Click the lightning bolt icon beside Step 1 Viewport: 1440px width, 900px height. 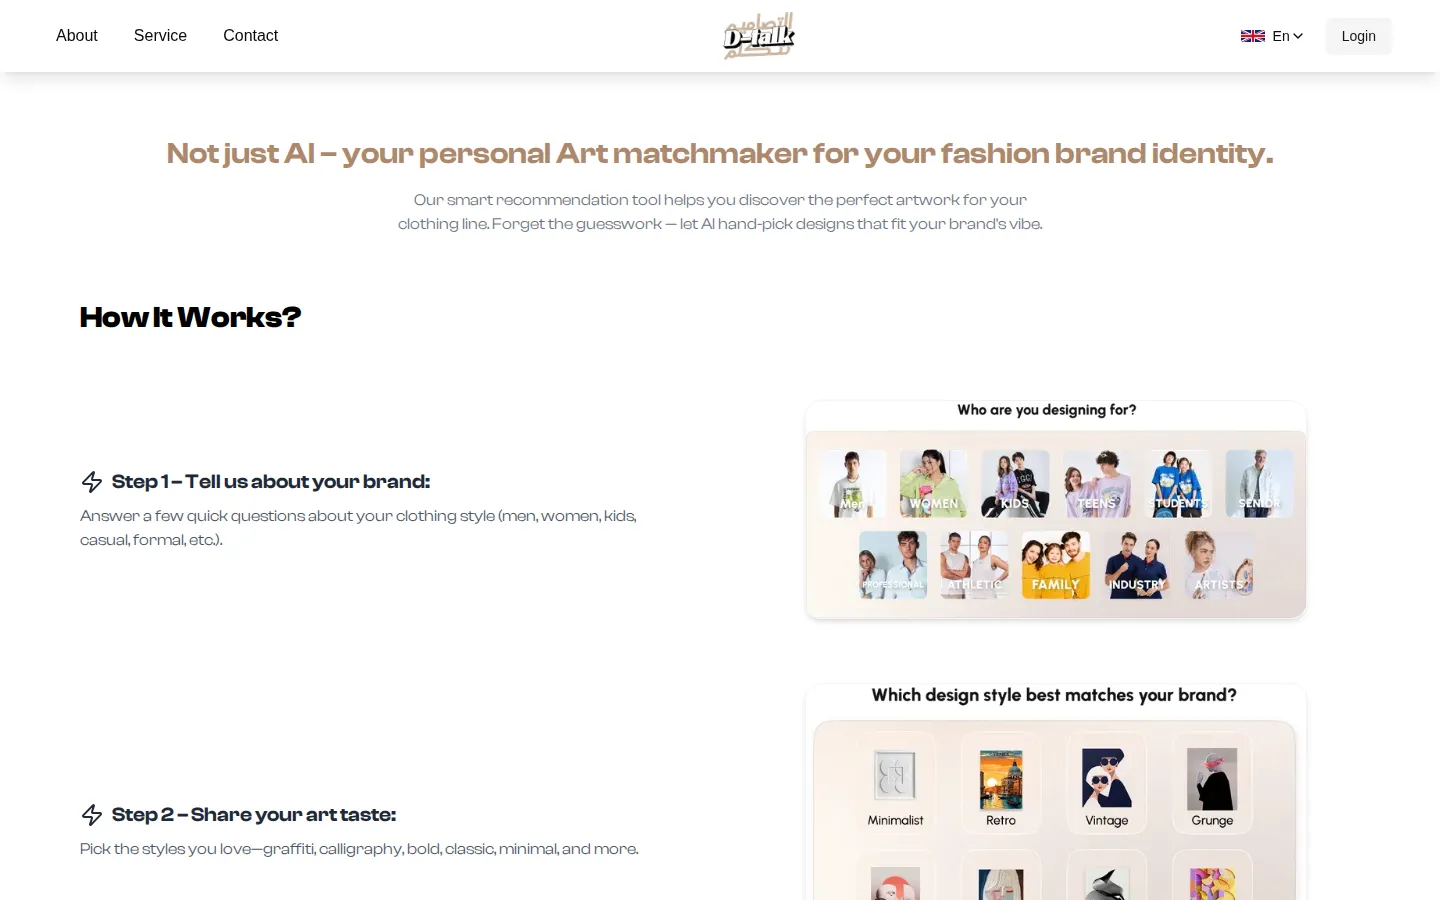click(92, 482)
